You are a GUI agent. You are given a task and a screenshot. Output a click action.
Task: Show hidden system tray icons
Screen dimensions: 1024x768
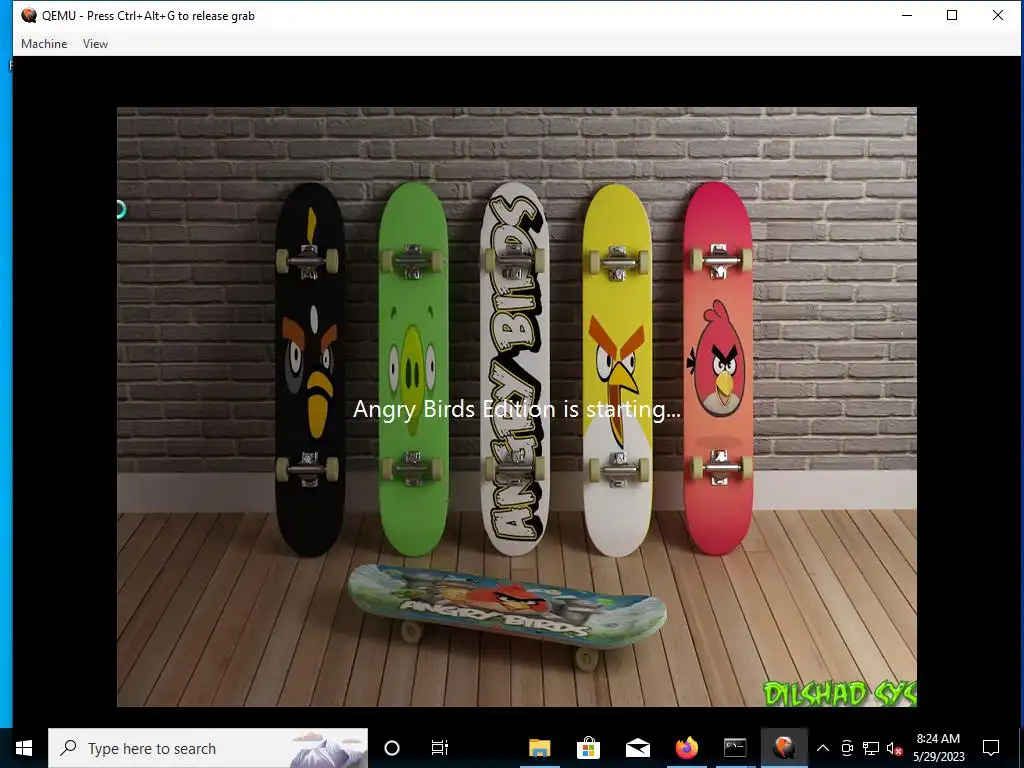823,748
